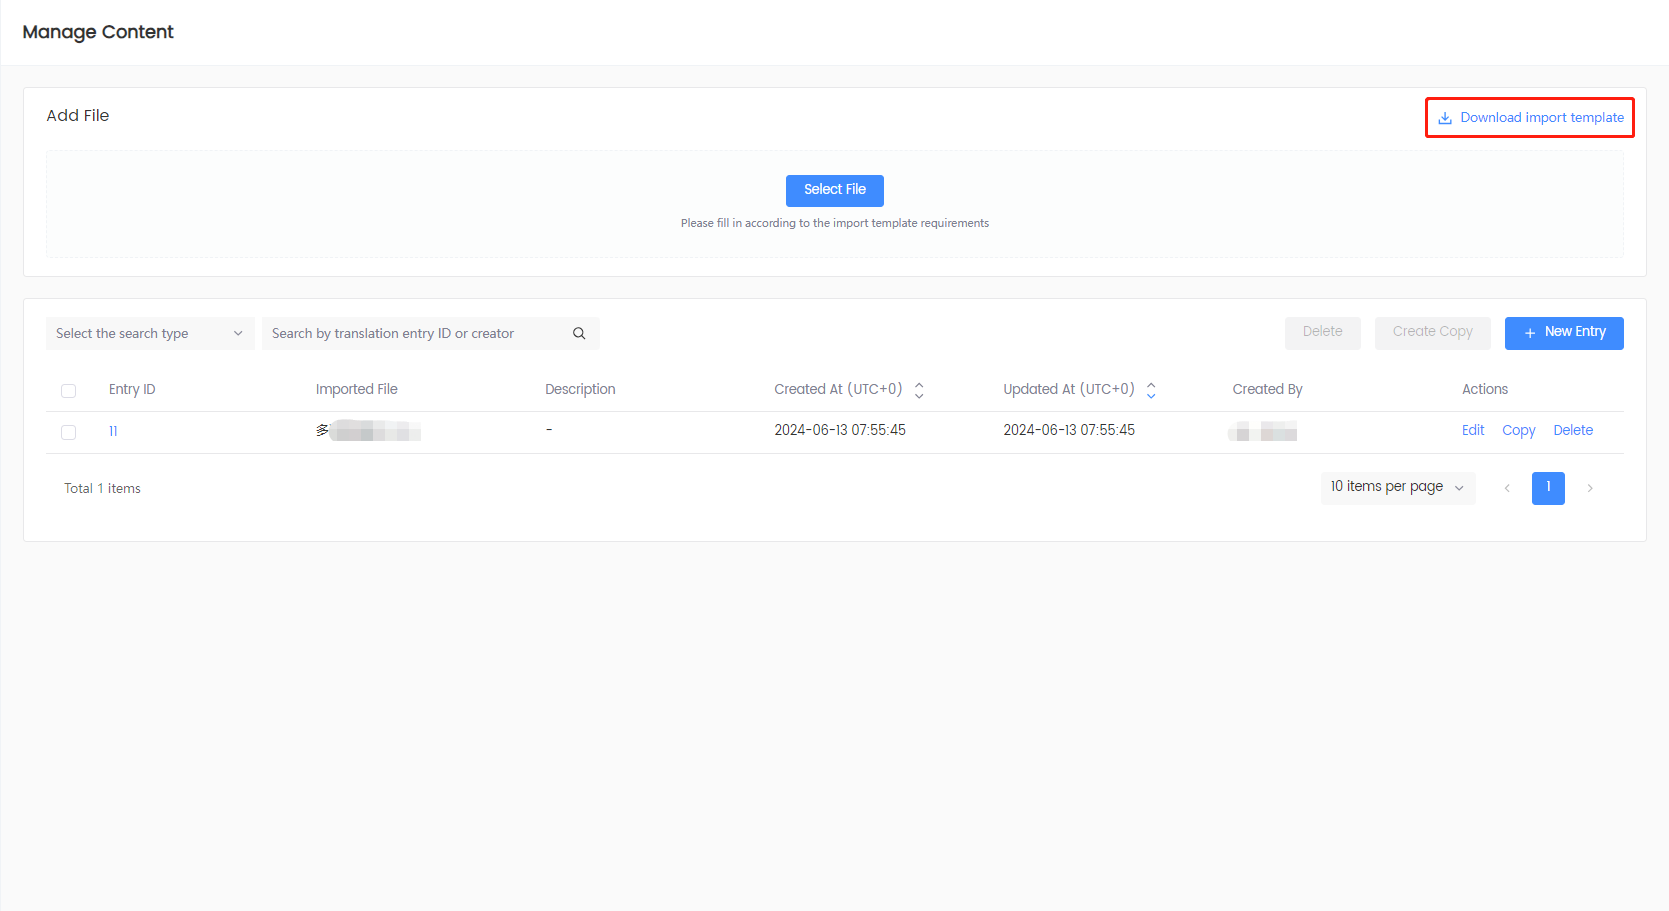Click the download icon beside import template
The image size is (1669, 911).
(x=1444, y=118)
